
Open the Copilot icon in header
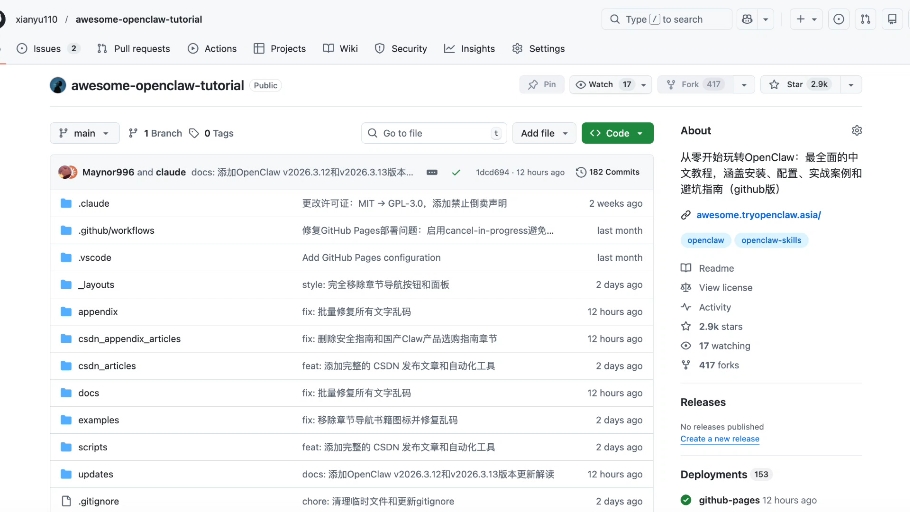coord(747,19)
